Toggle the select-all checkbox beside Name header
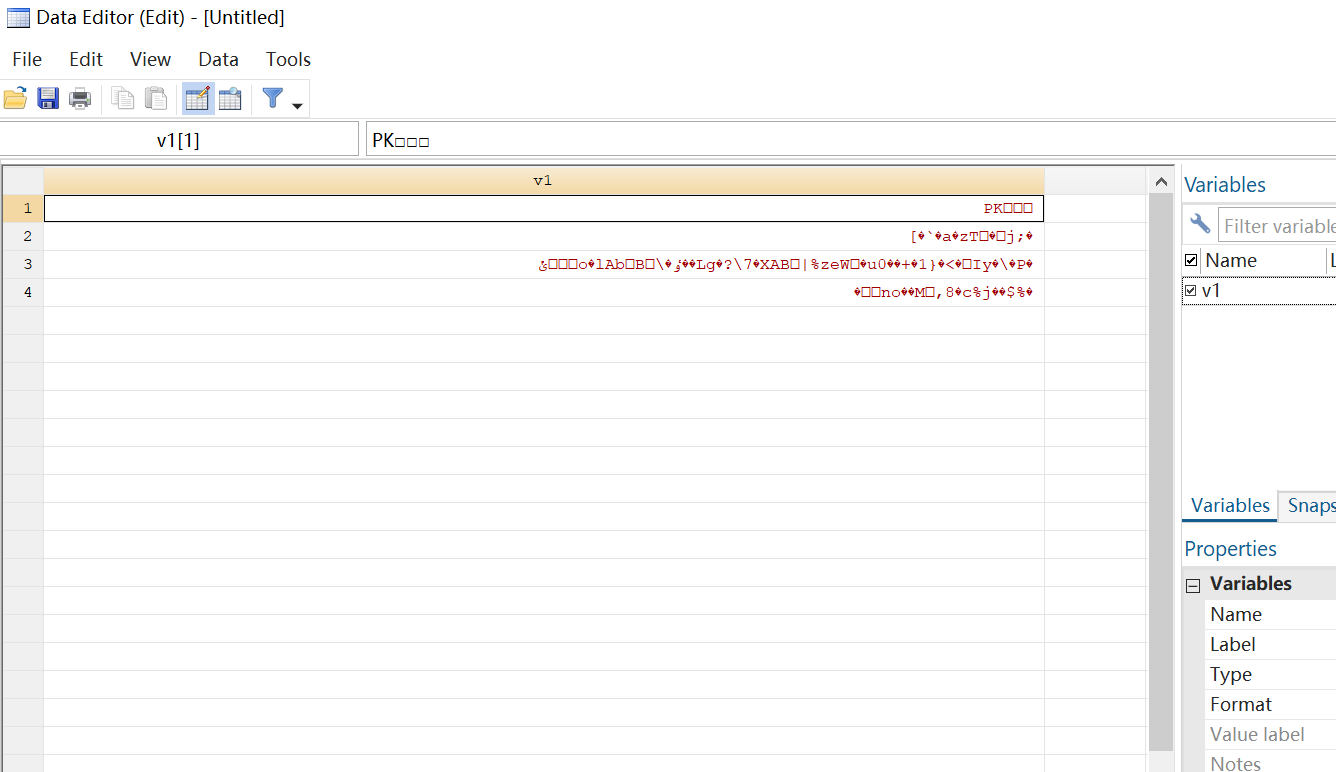This screenshot has width=1336, height=772. pyautogui.click(x=1191, y=261)
